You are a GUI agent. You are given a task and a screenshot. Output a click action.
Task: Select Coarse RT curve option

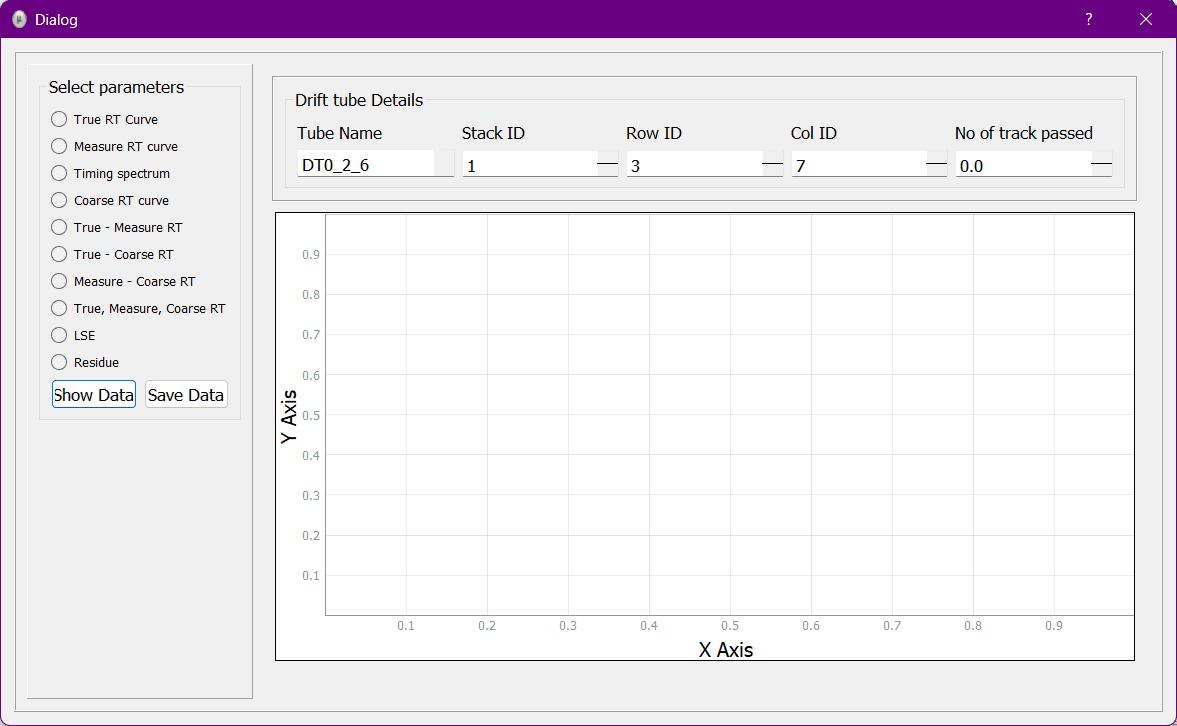point(110,200)
